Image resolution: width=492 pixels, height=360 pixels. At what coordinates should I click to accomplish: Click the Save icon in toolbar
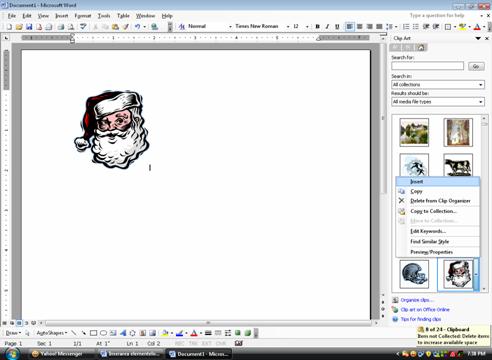29,27
